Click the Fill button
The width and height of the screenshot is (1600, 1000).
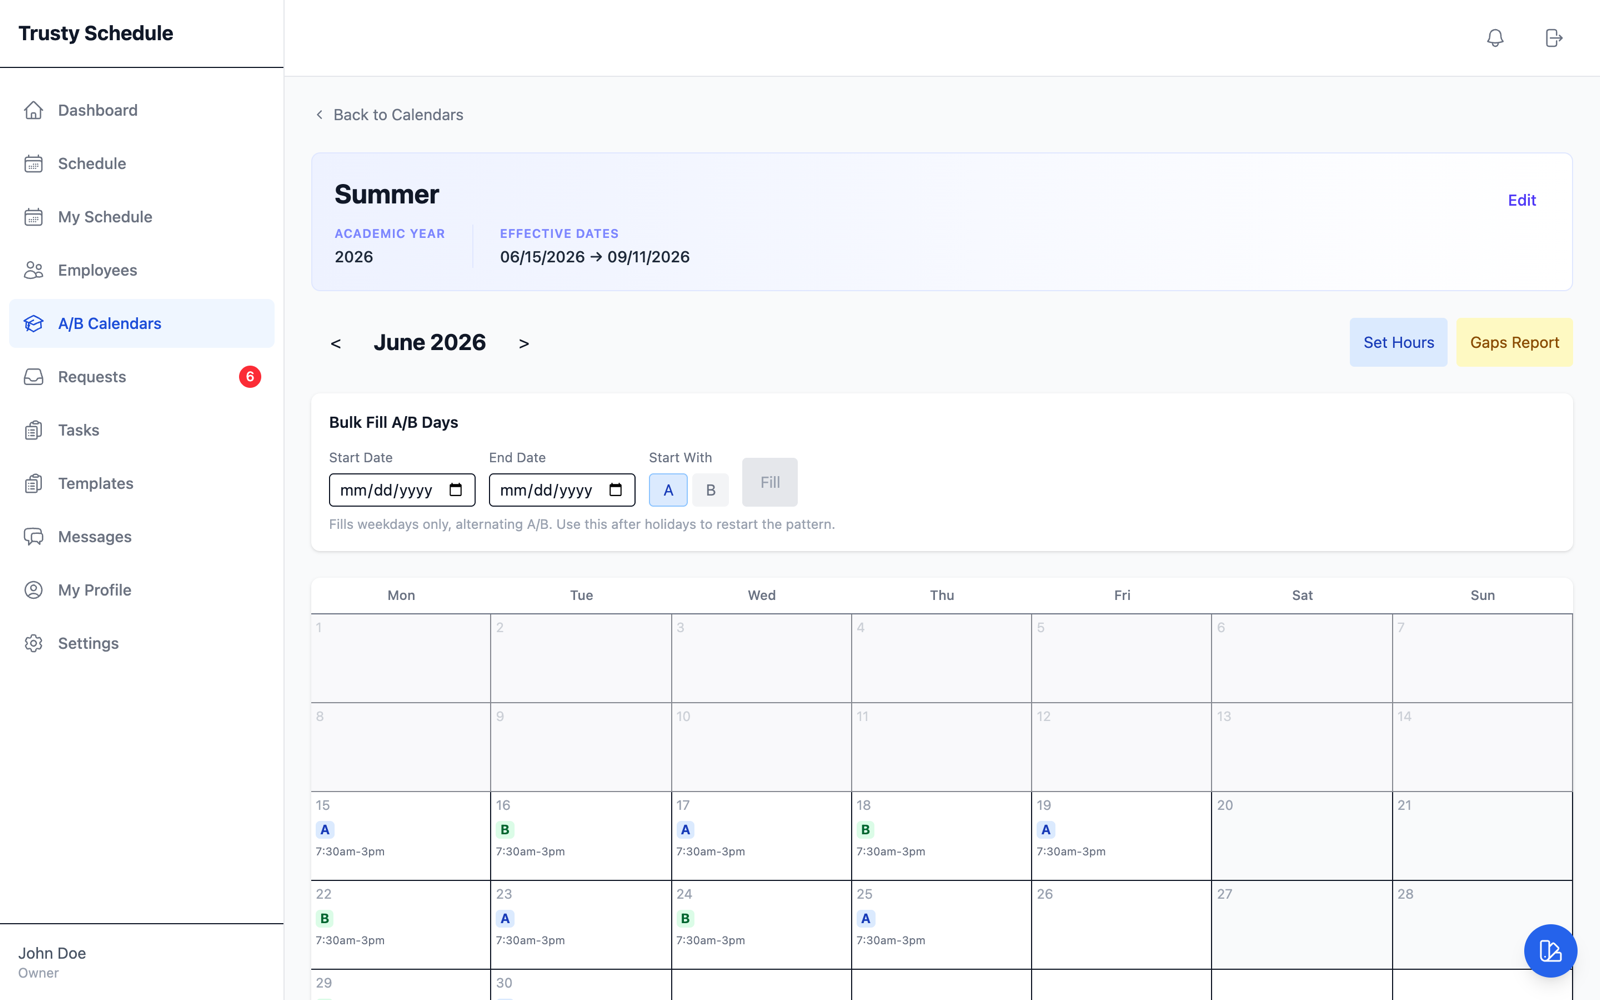(770, 482)
